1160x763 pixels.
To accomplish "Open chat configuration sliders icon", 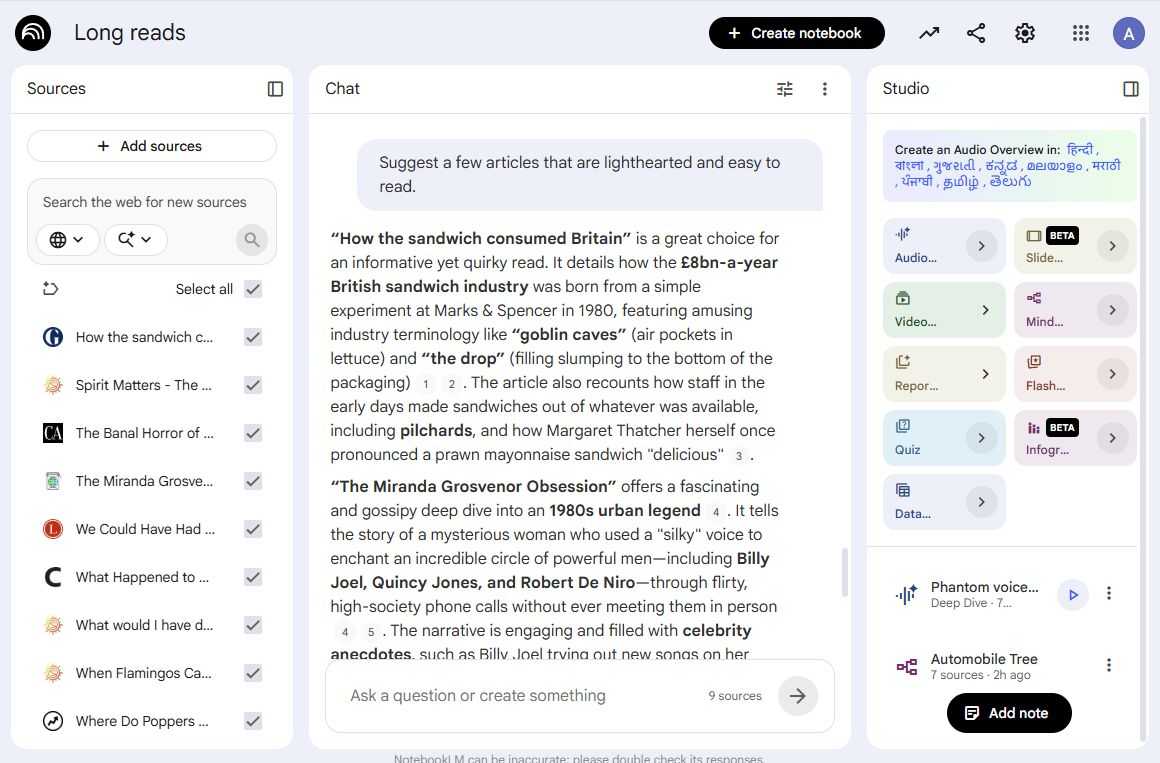I will tap(785, 89).
